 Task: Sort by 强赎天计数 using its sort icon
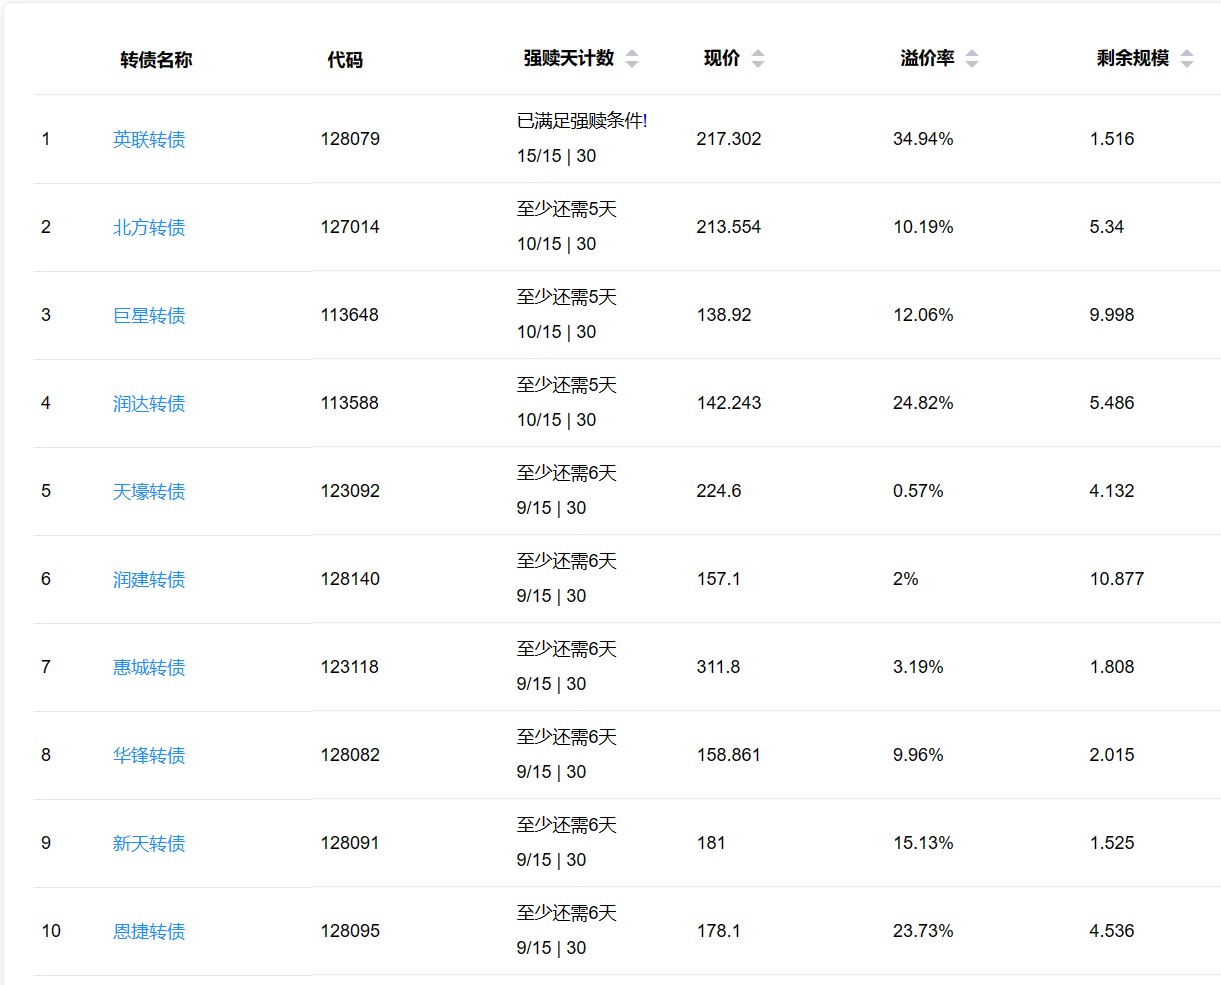631,59
